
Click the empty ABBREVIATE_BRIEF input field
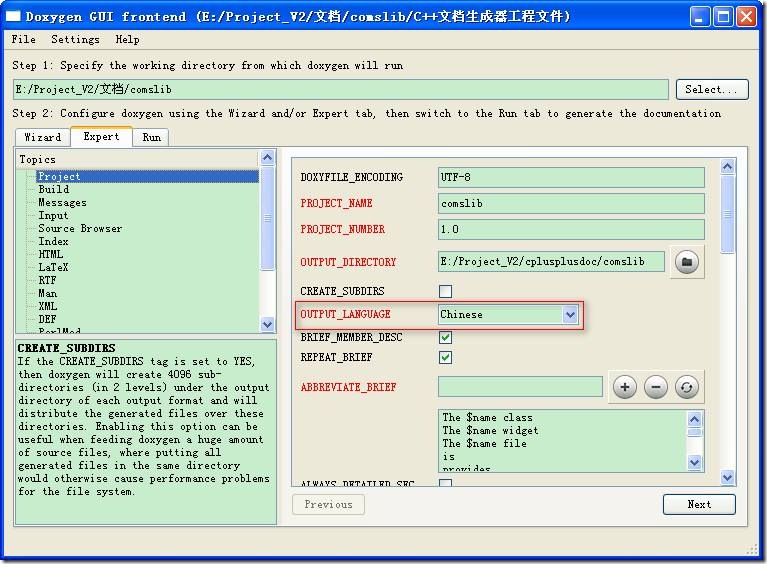click(x=520, y=387)
